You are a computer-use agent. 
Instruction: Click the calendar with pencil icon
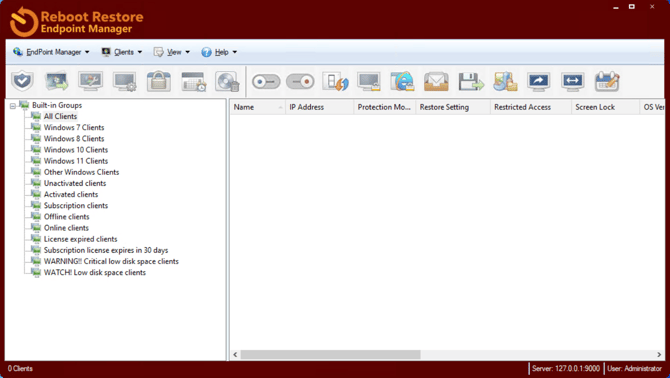[x=607, y=81]
